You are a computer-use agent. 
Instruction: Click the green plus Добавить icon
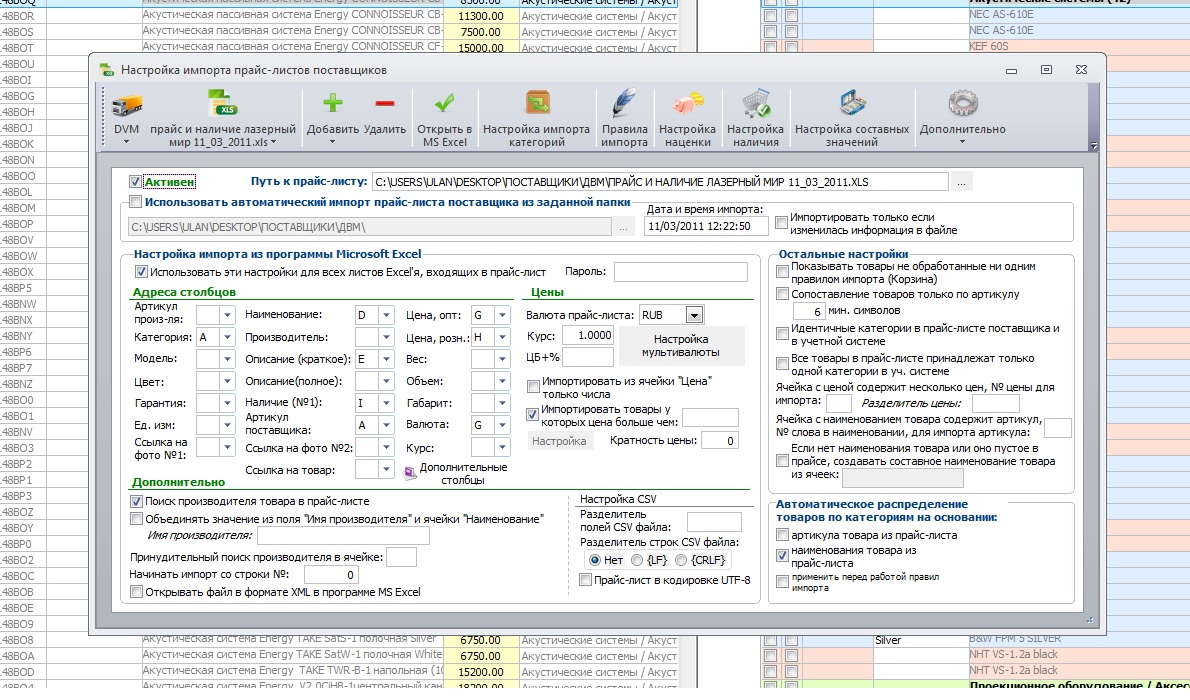point(332,103)
